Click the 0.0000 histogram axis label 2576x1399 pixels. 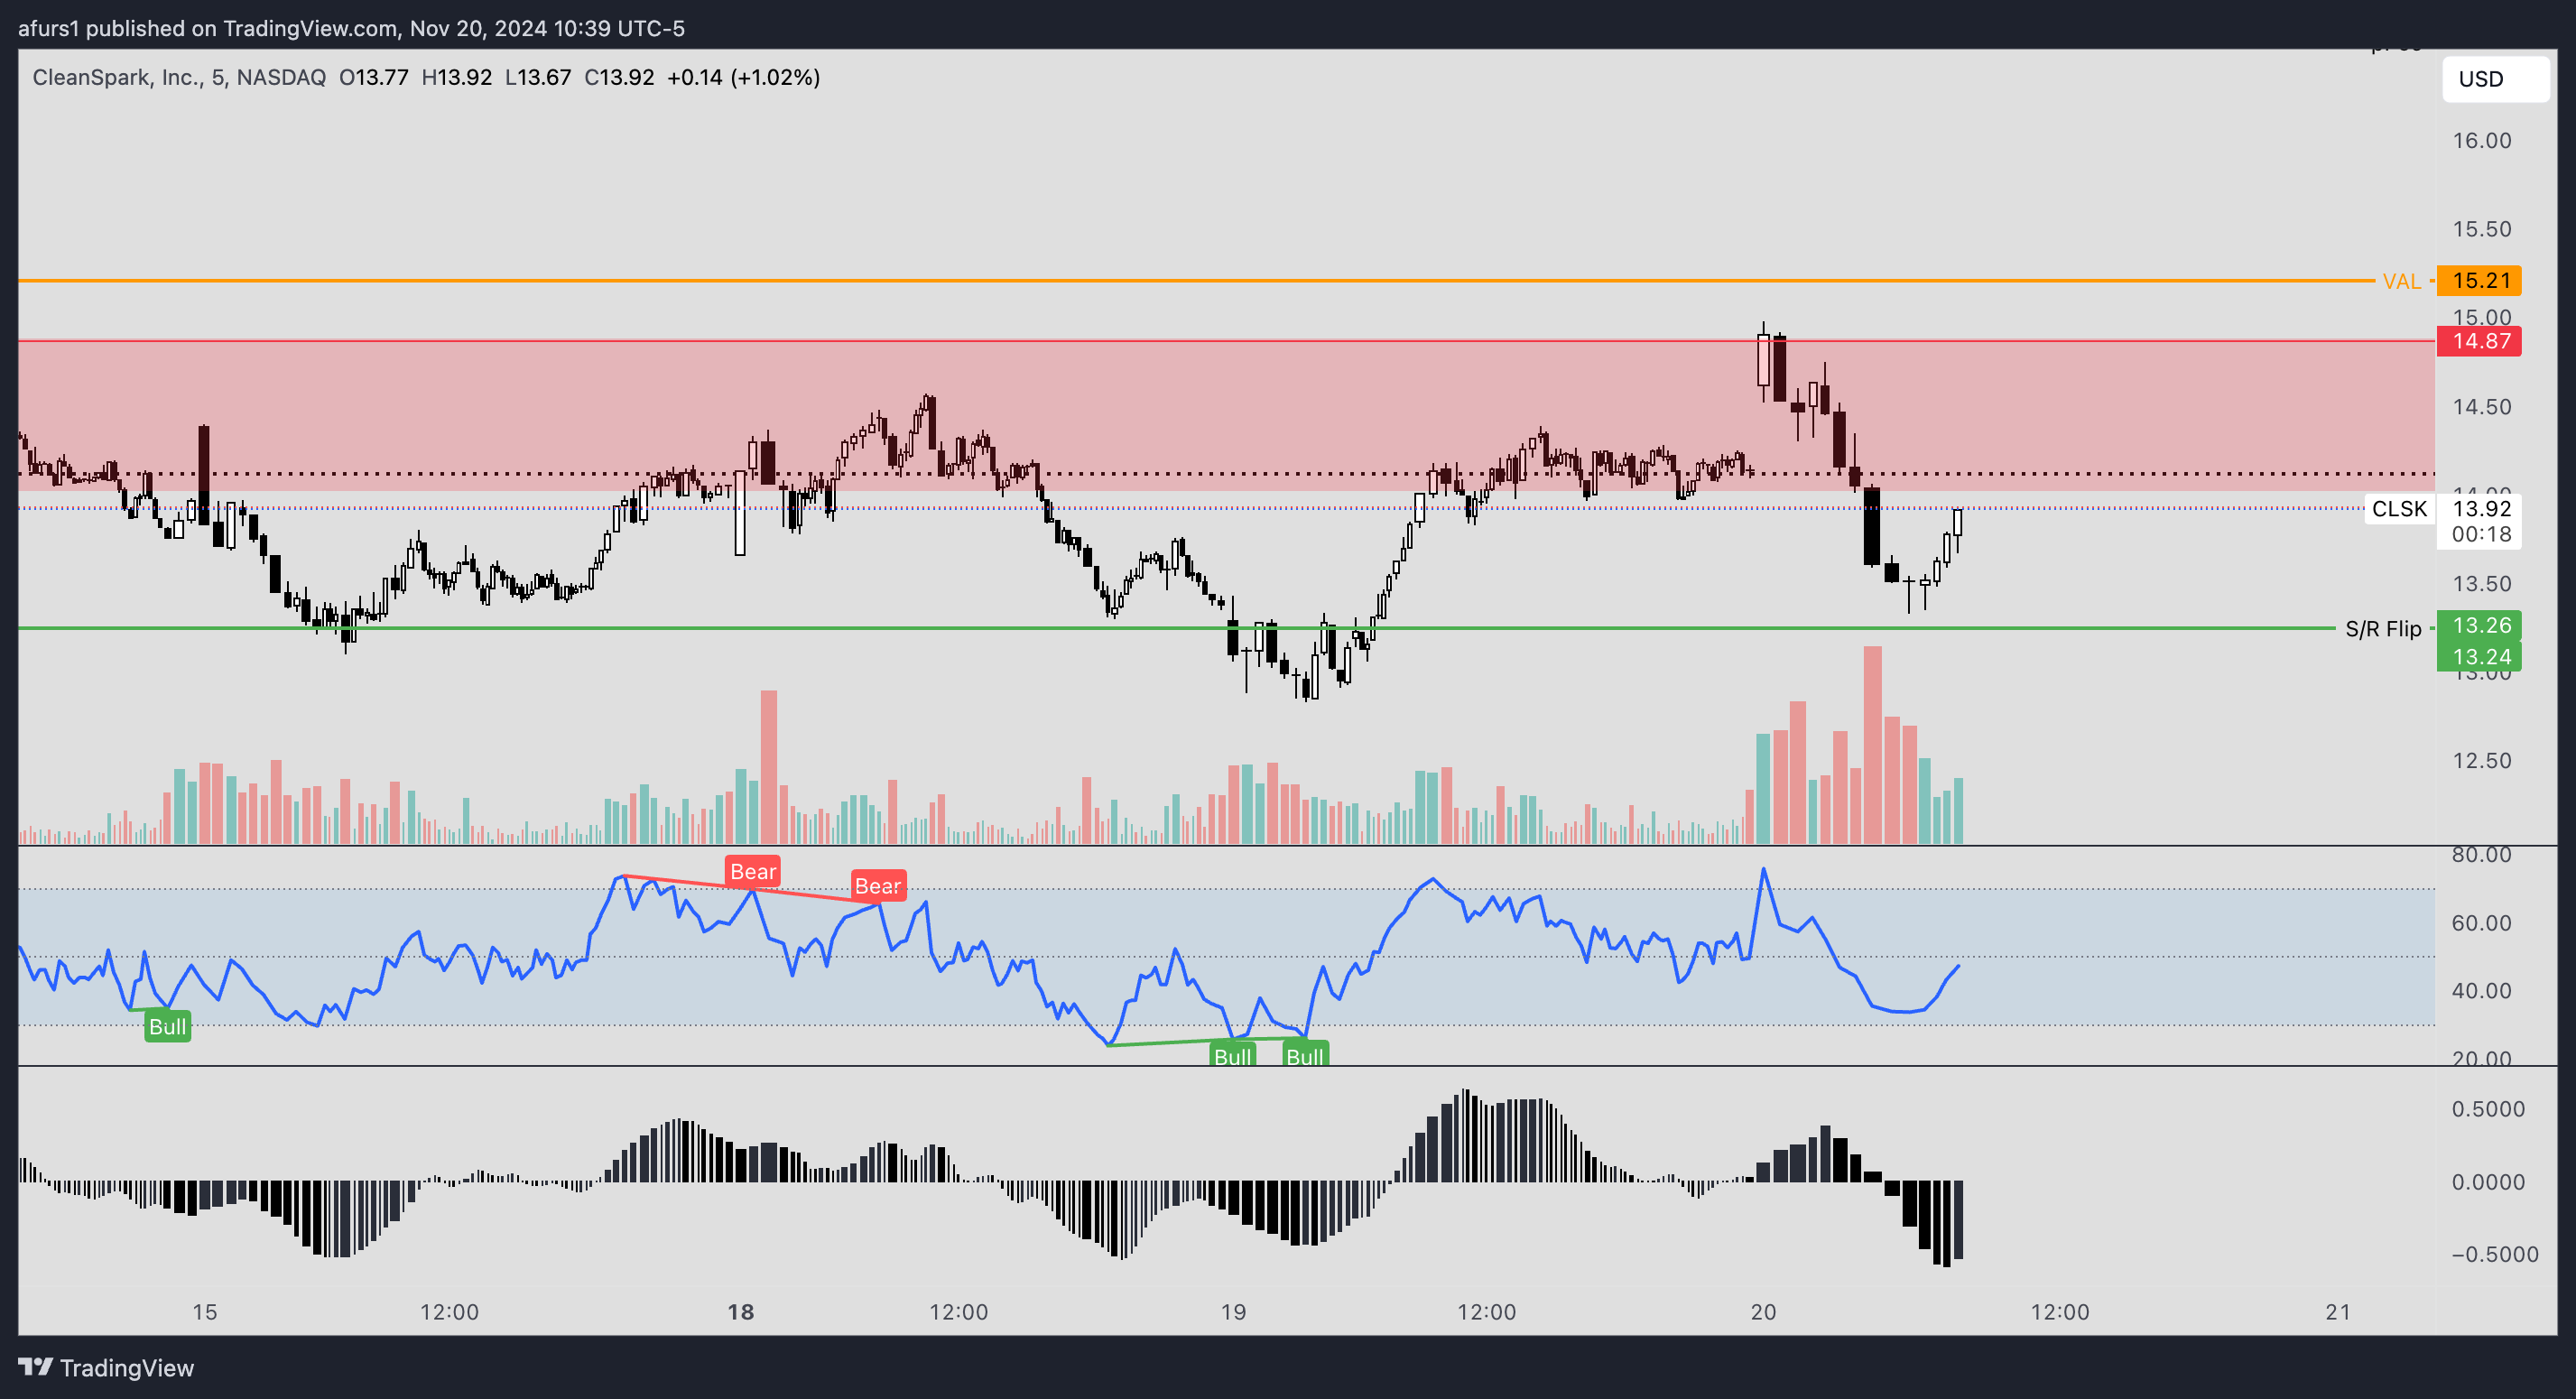click(x=2488, y=1182)
